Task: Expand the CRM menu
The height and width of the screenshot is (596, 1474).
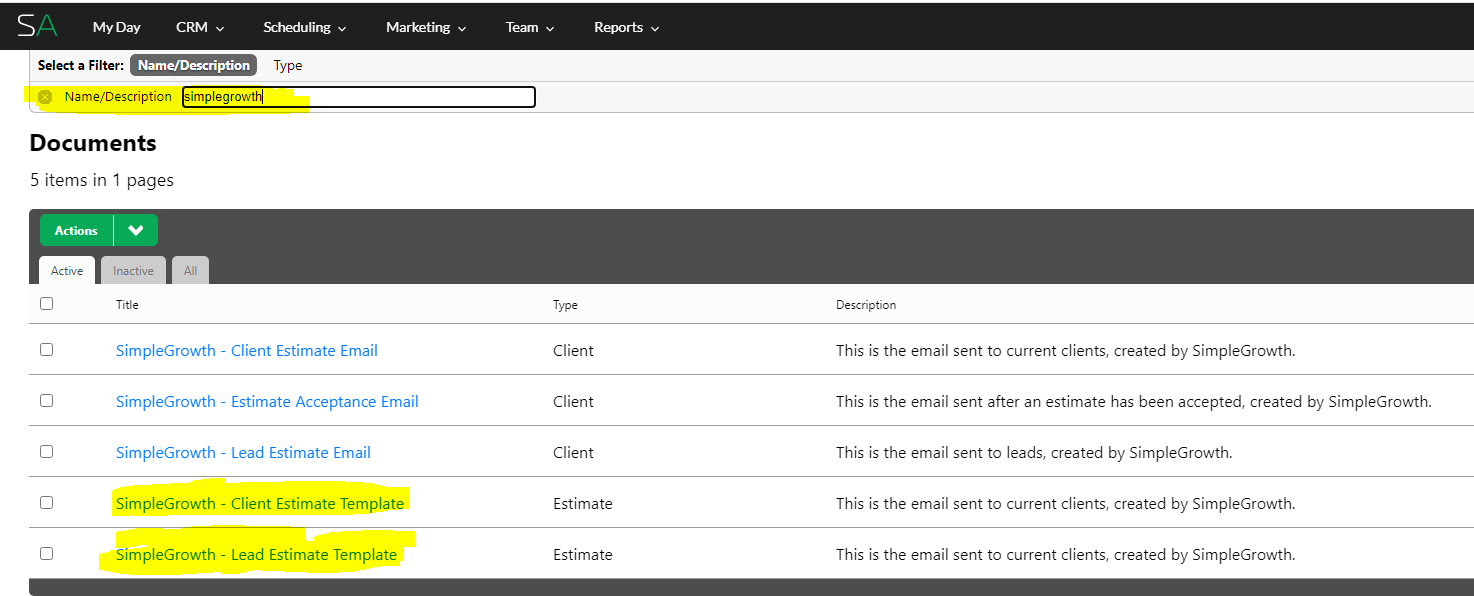Action: [200, 27]
